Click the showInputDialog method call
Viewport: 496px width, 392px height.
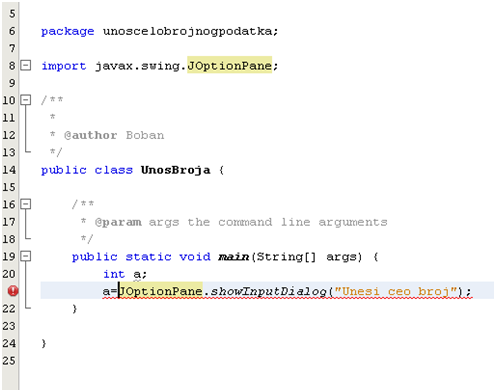[x=268, y=291]
